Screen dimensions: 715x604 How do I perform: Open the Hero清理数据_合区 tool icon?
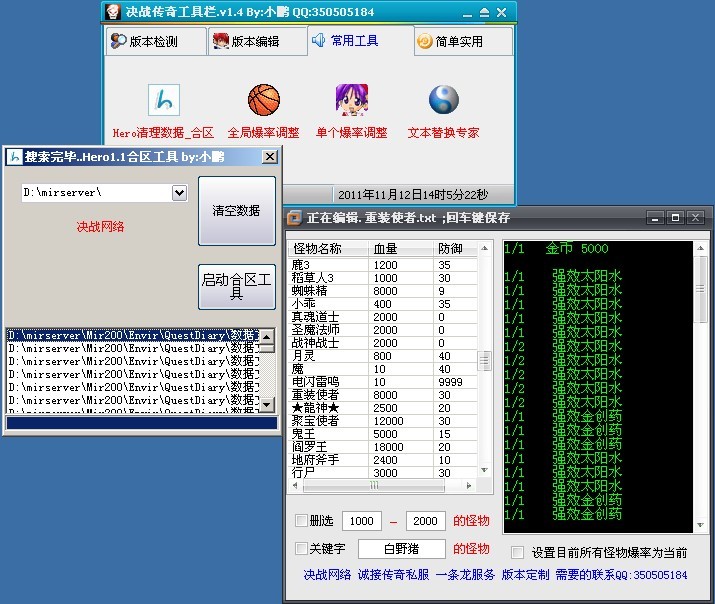pos(163,100)
